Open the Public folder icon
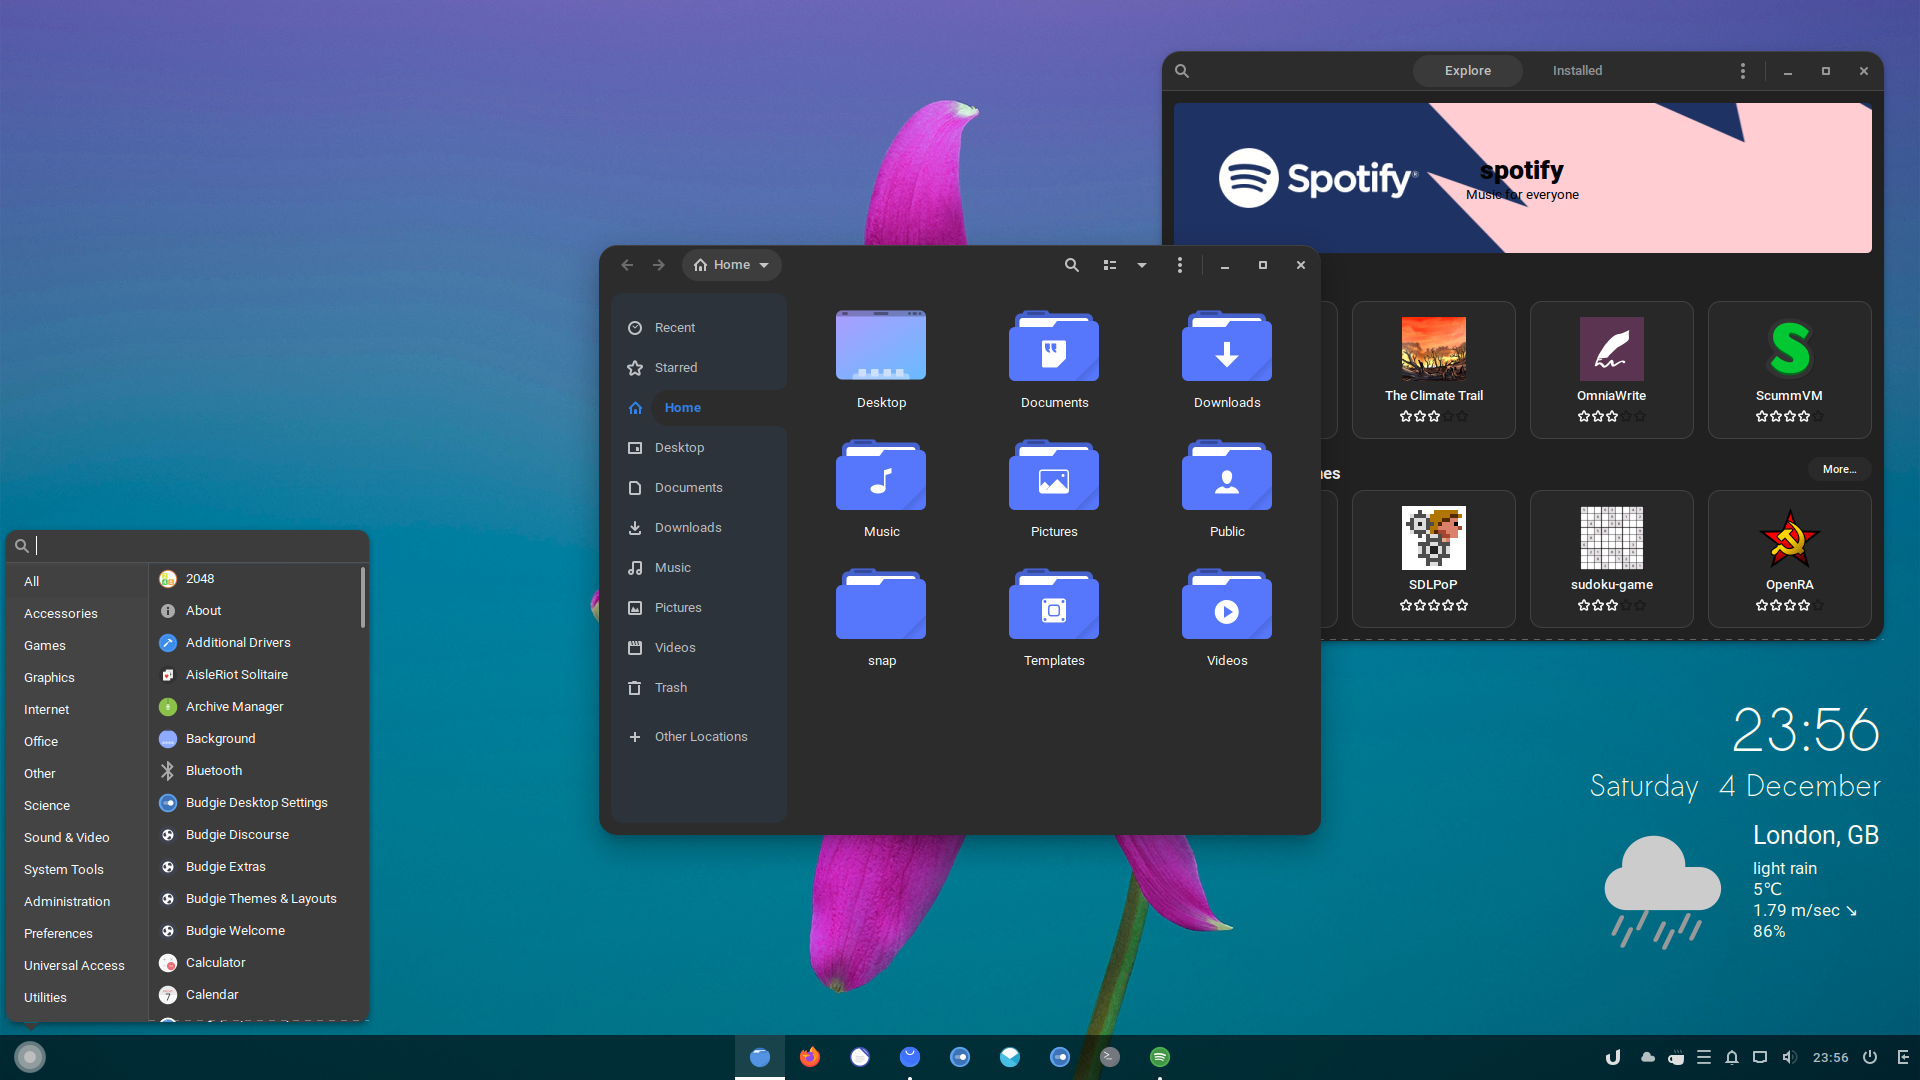 click(1227, 476)
